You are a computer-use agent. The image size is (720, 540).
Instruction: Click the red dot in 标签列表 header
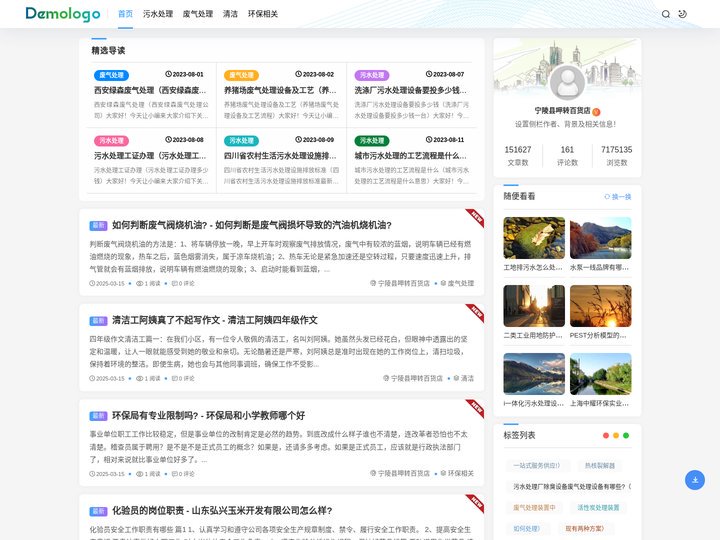tap(606, 435)
